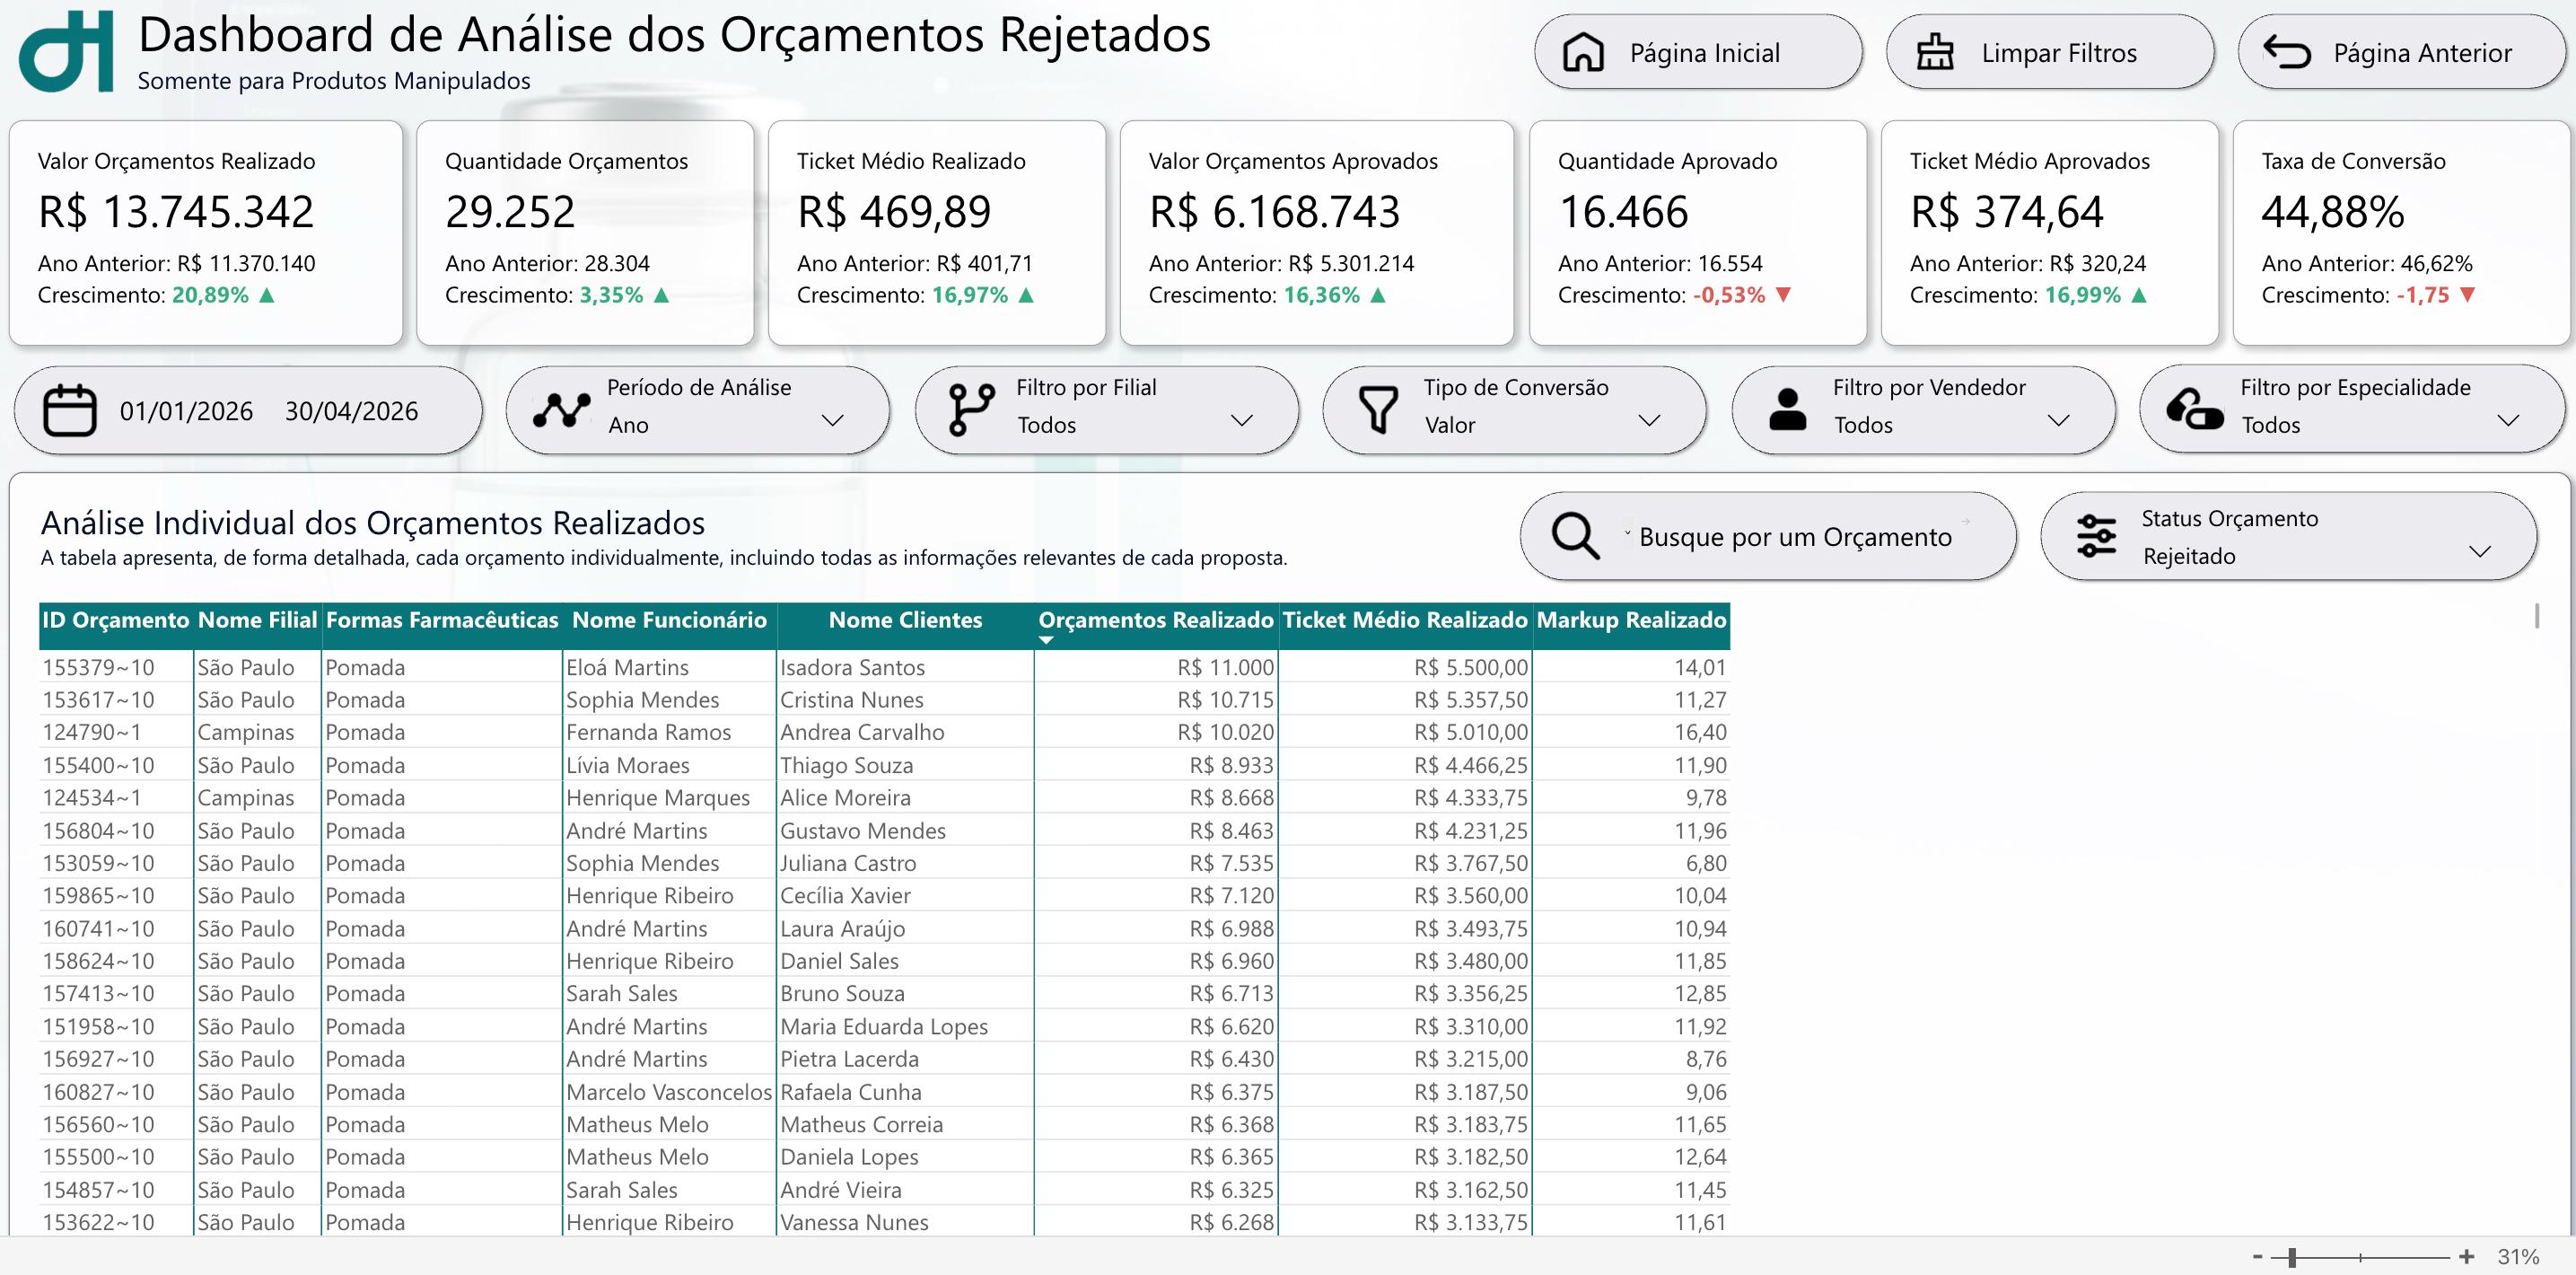Image resolution: width=2576 pixels, height=1275 pixels.
Task: Click client Vanessa Nunes
Action: (x=854, y=1222)
